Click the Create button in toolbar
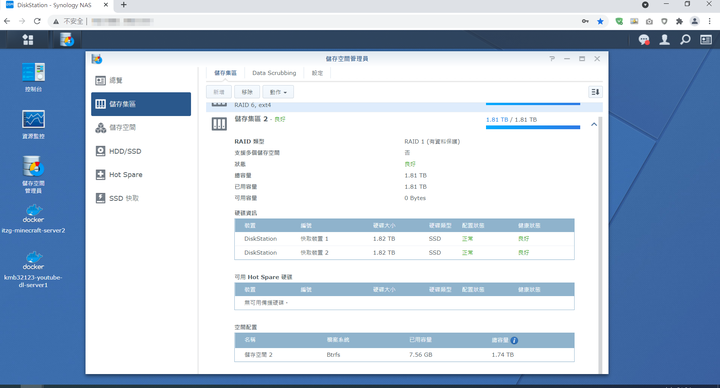 coord(219,92)
